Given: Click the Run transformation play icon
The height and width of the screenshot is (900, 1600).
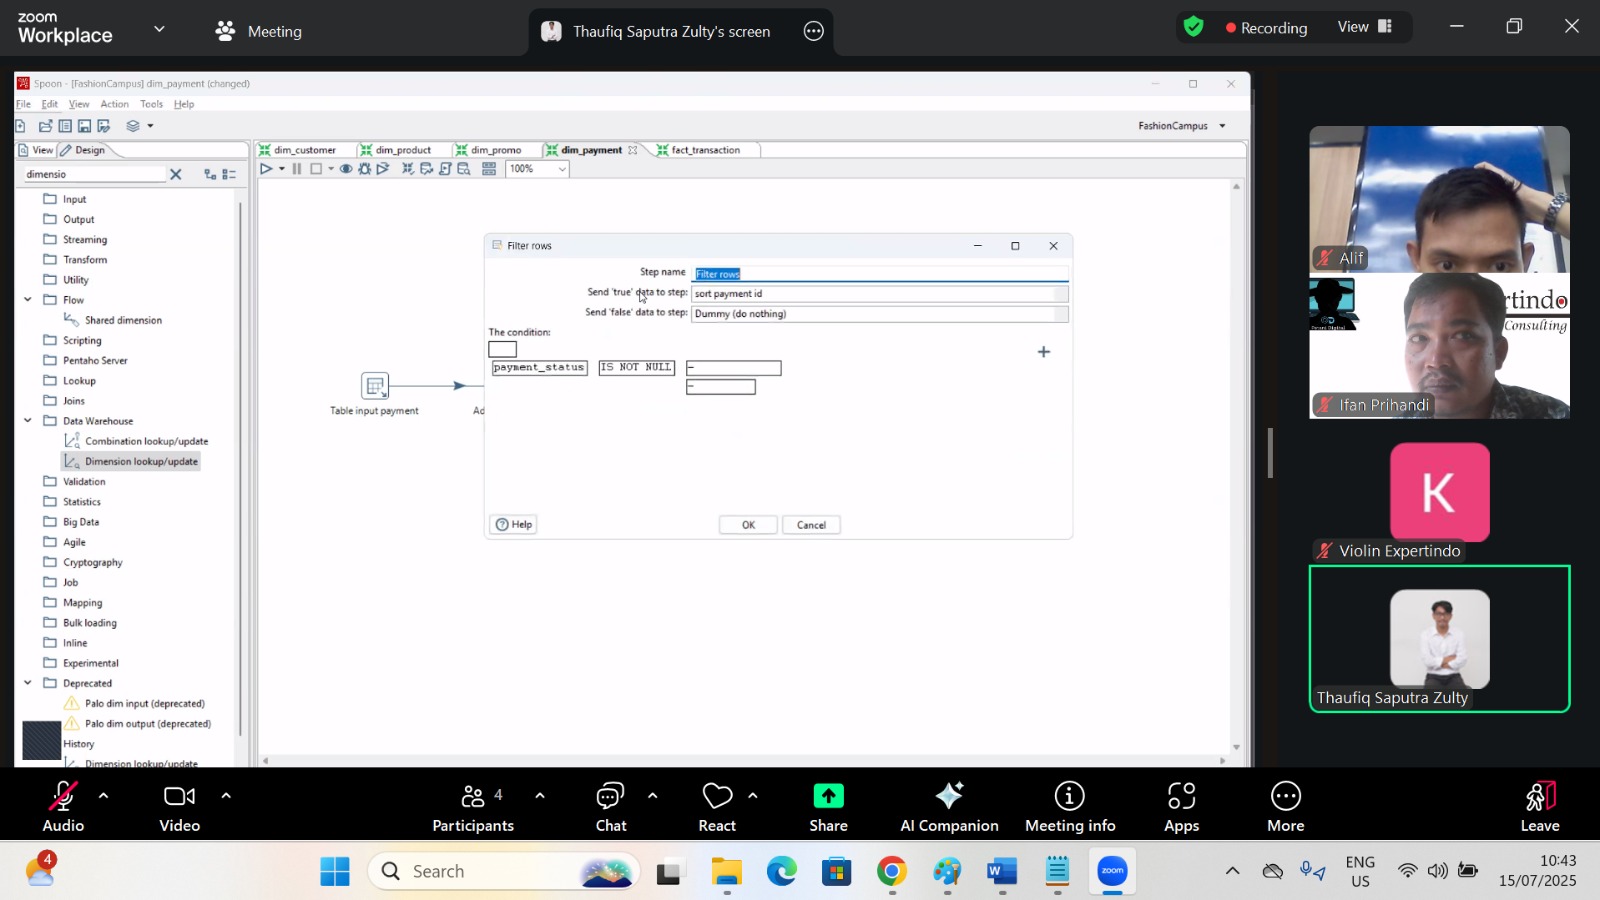Looking at the screenshot, I should point(266,169).
